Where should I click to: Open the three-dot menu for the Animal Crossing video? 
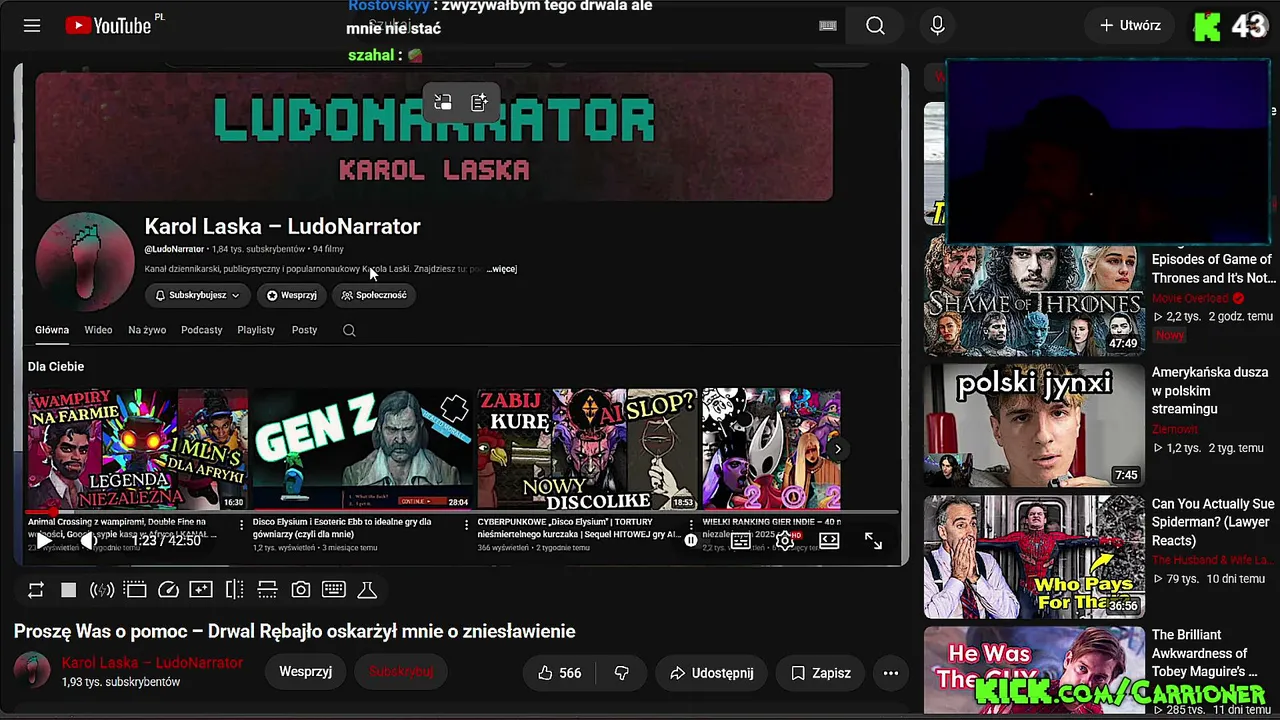point(241,524)
